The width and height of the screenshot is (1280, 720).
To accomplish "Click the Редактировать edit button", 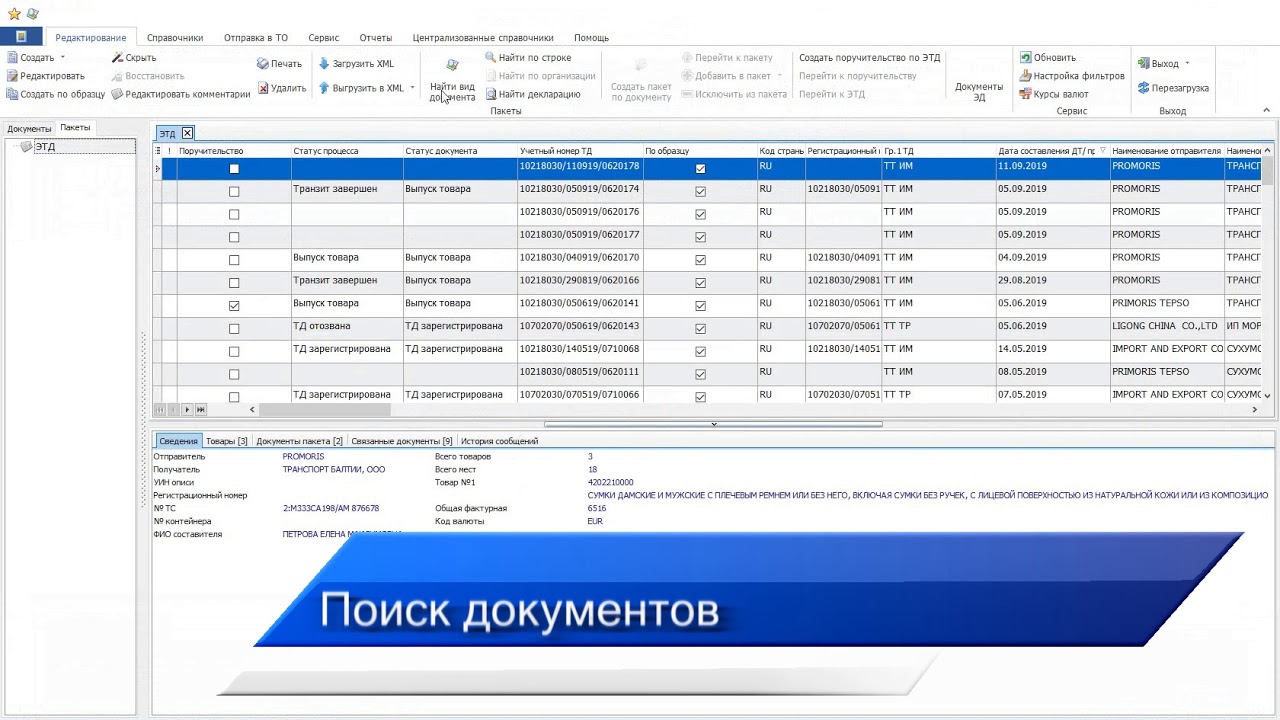I will pos(46,76).
